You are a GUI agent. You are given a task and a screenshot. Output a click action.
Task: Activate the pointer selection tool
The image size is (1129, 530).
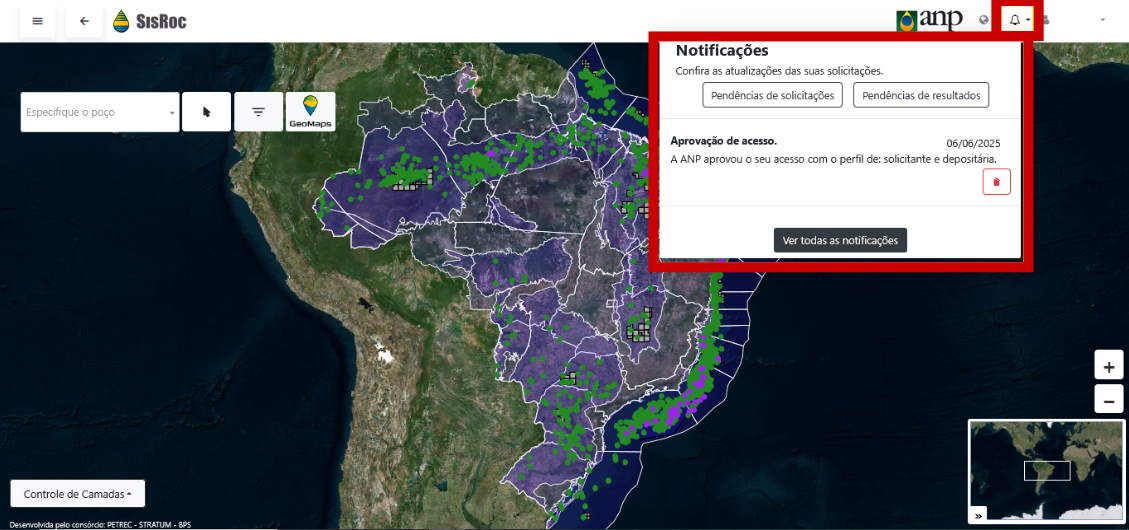(207, 112)
